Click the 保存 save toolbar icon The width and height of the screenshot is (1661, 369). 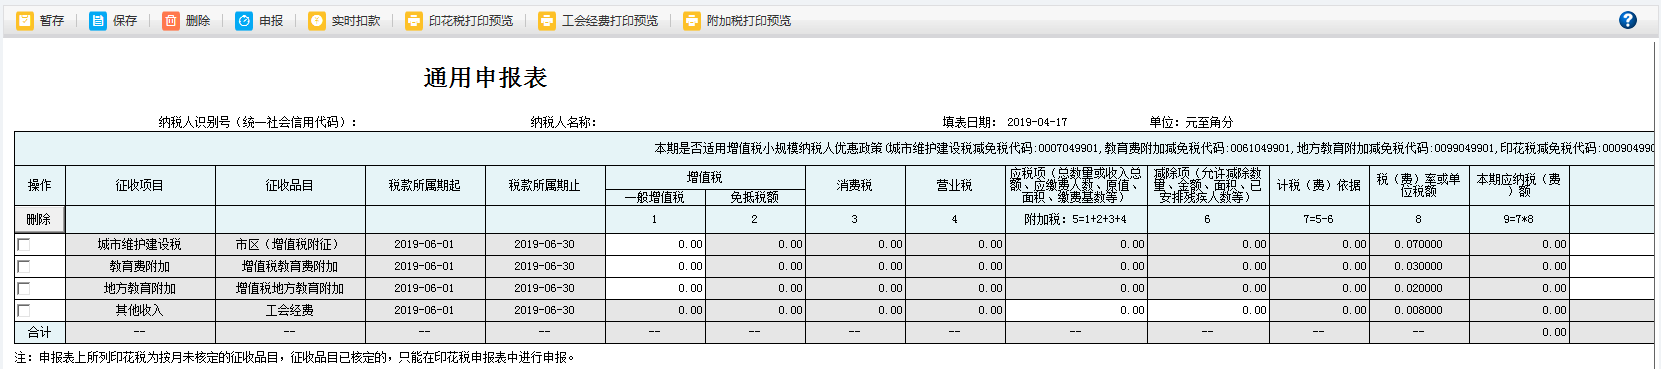point(98,20)
